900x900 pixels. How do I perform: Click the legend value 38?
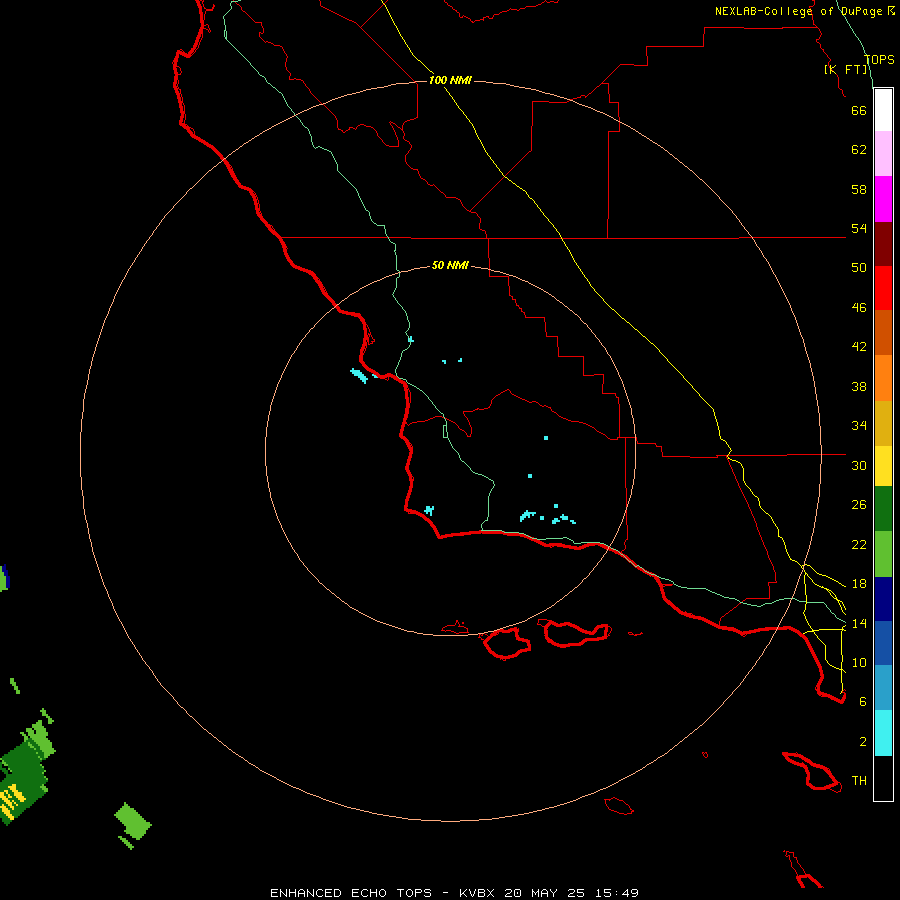[859, 386]
